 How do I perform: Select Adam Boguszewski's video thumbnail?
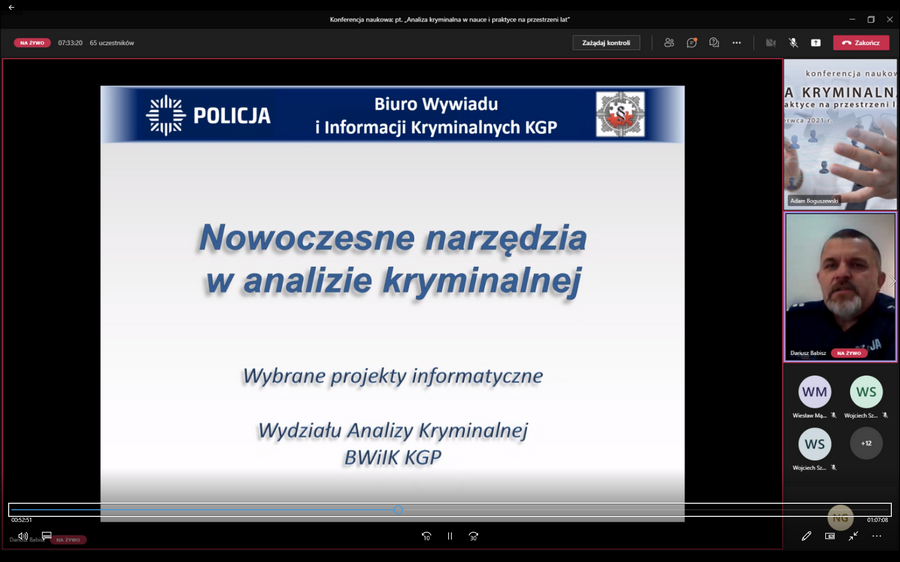click(840, 133)
